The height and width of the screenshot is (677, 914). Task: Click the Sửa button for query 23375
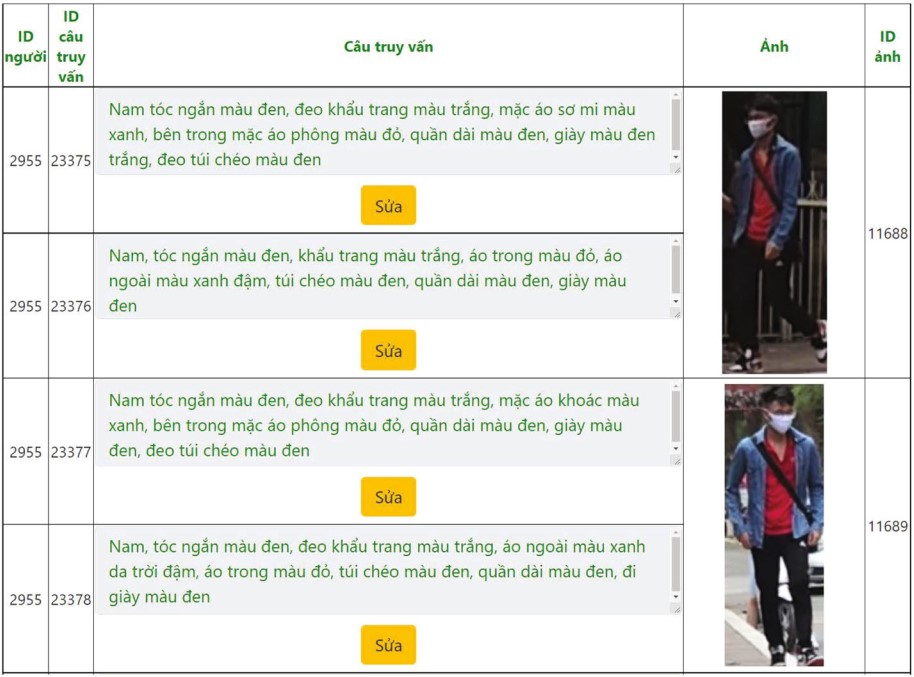coord(388,205)
